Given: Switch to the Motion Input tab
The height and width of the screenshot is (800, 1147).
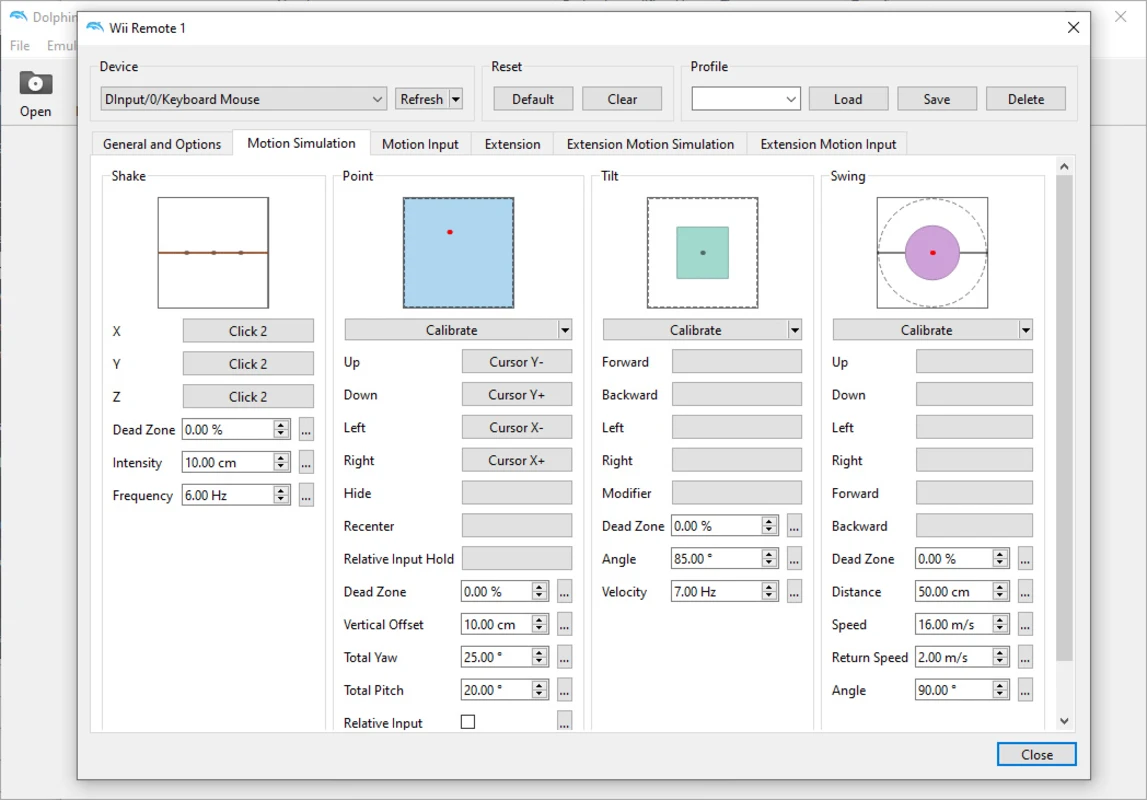Looking at the screenshot, I should point(420,144).
